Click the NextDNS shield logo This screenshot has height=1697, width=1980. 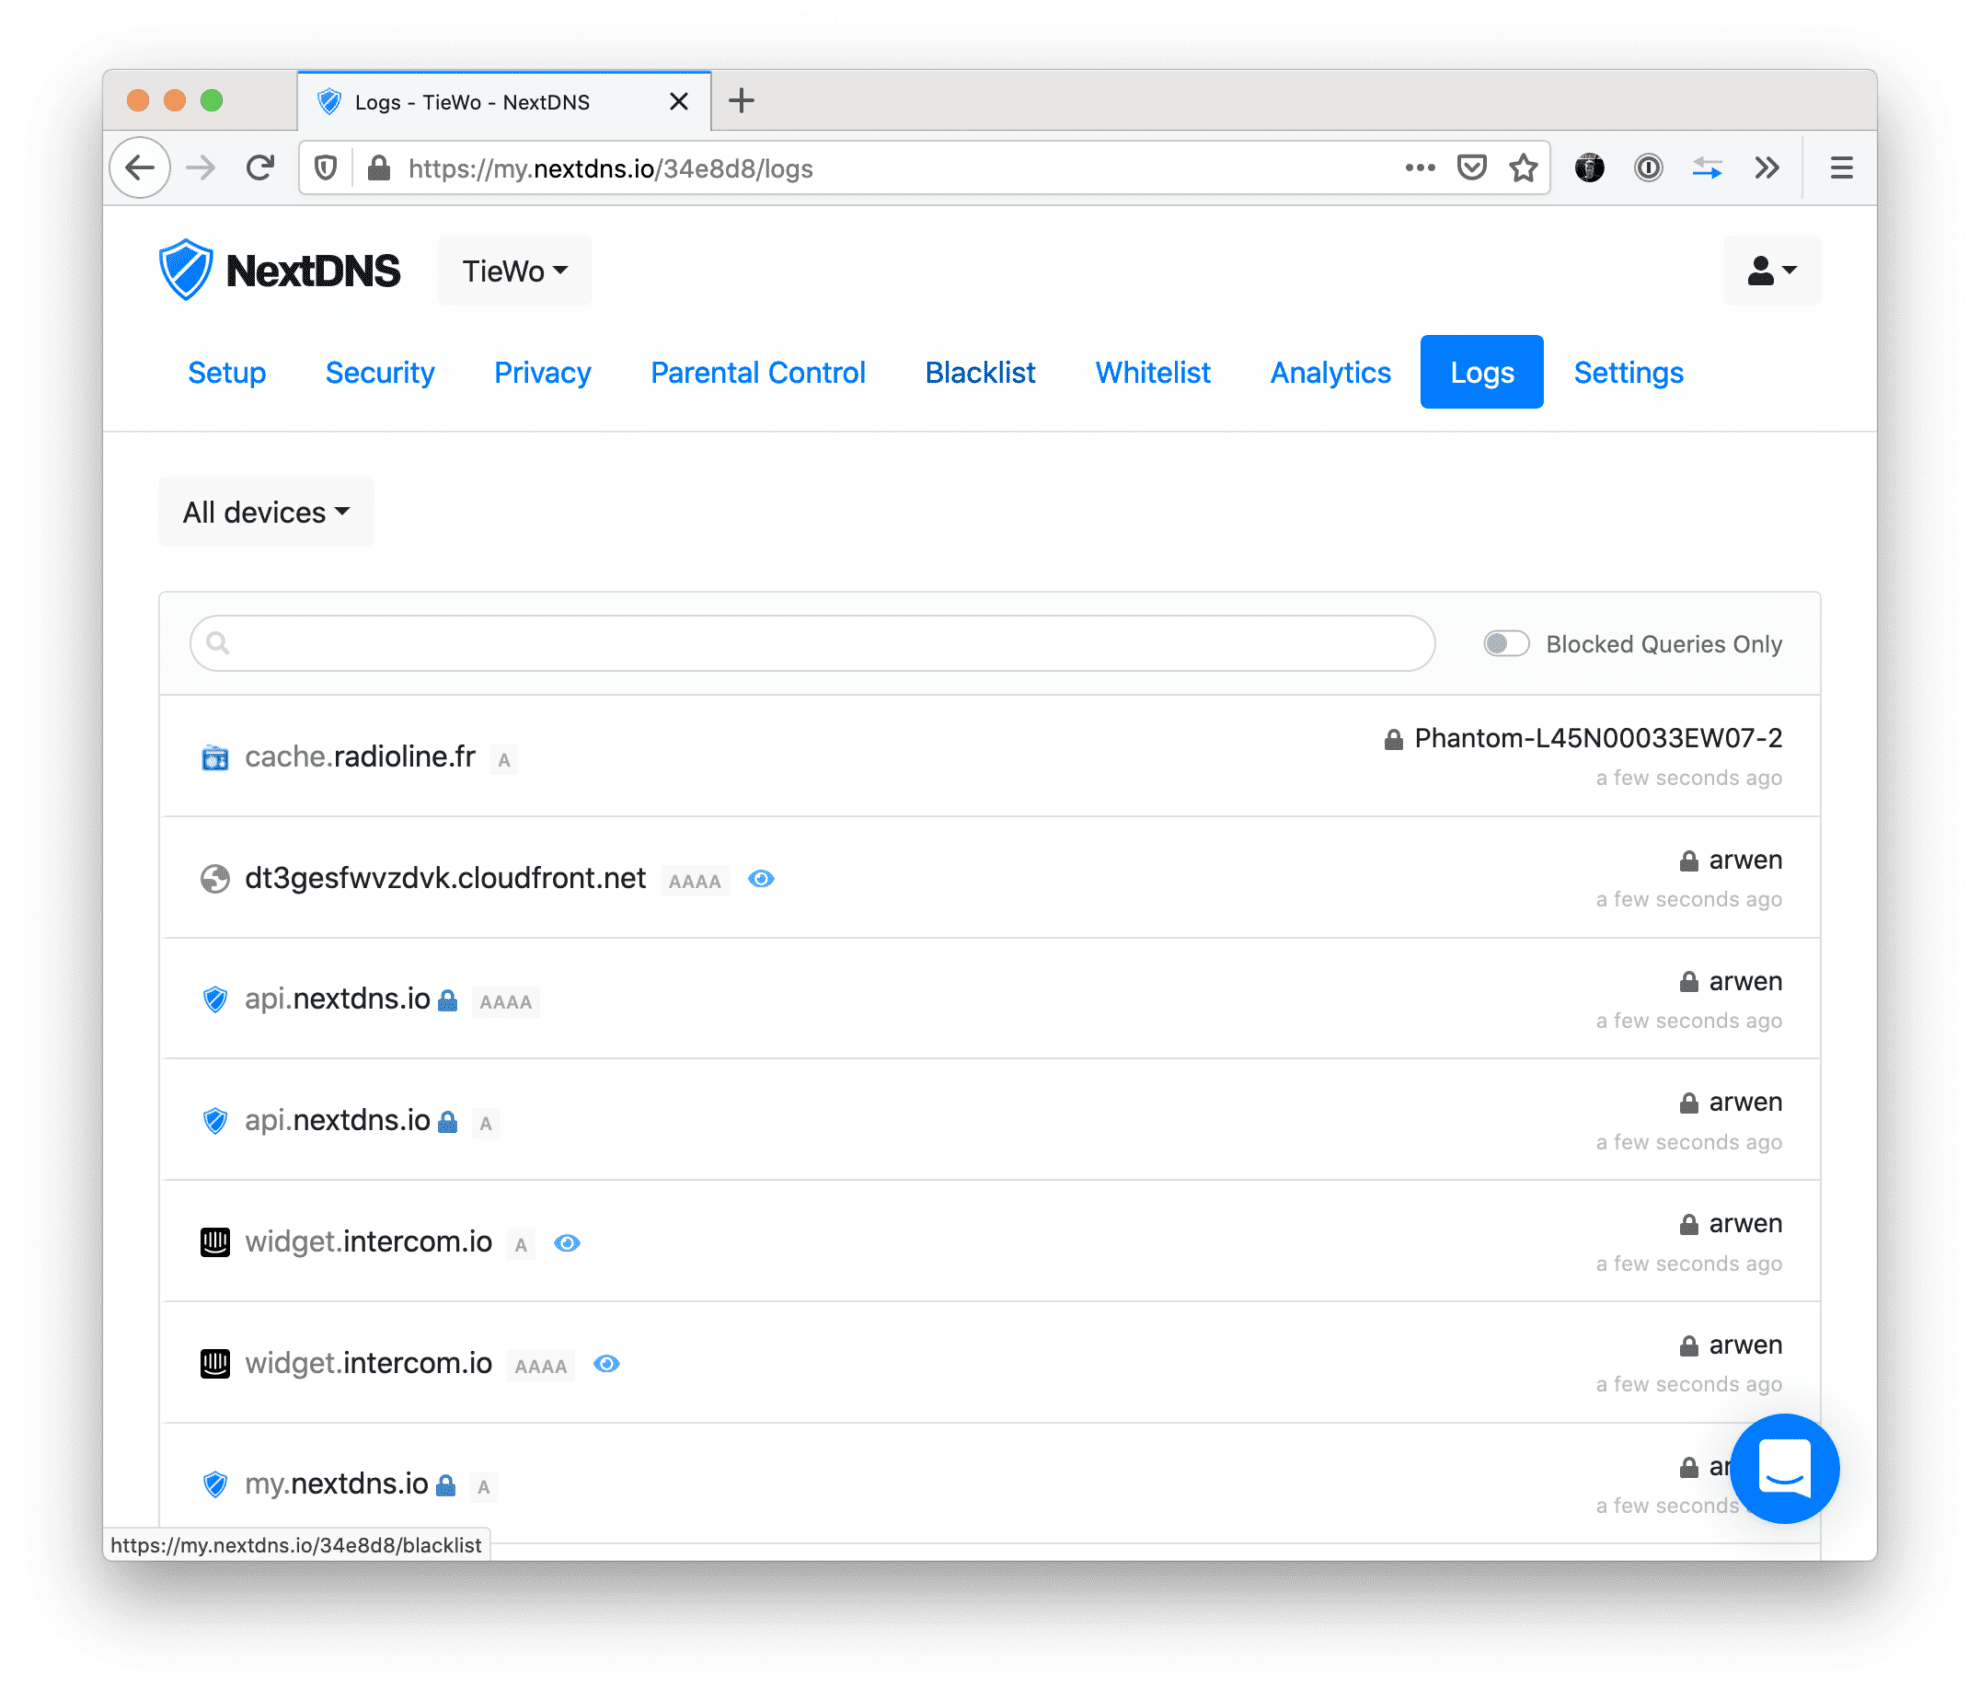tap(186, 270)
